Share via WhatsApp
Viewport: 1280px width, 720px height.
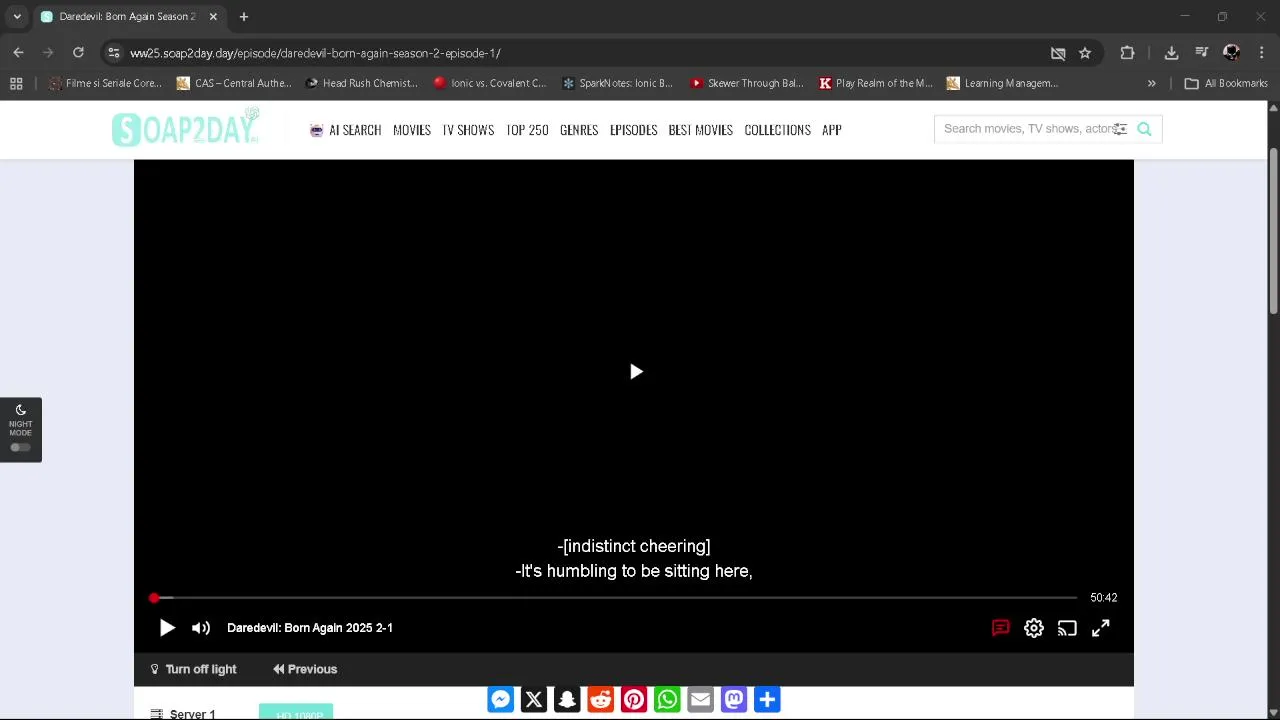point(667,700)
